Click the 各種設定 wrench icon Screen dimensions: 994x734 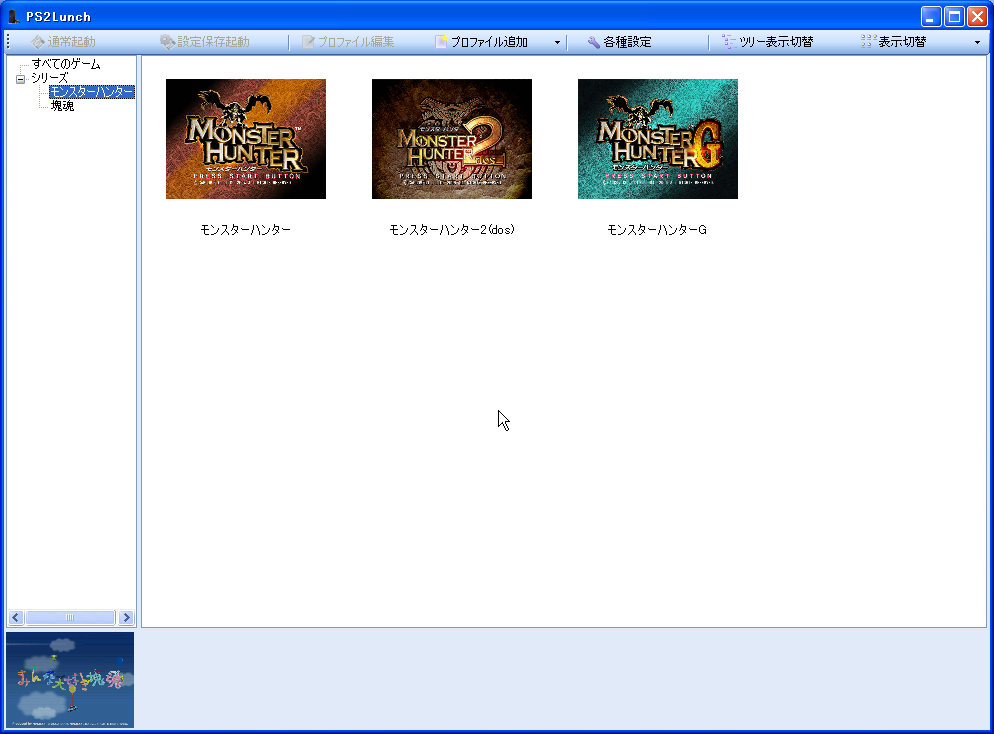(x=593, y=42)
